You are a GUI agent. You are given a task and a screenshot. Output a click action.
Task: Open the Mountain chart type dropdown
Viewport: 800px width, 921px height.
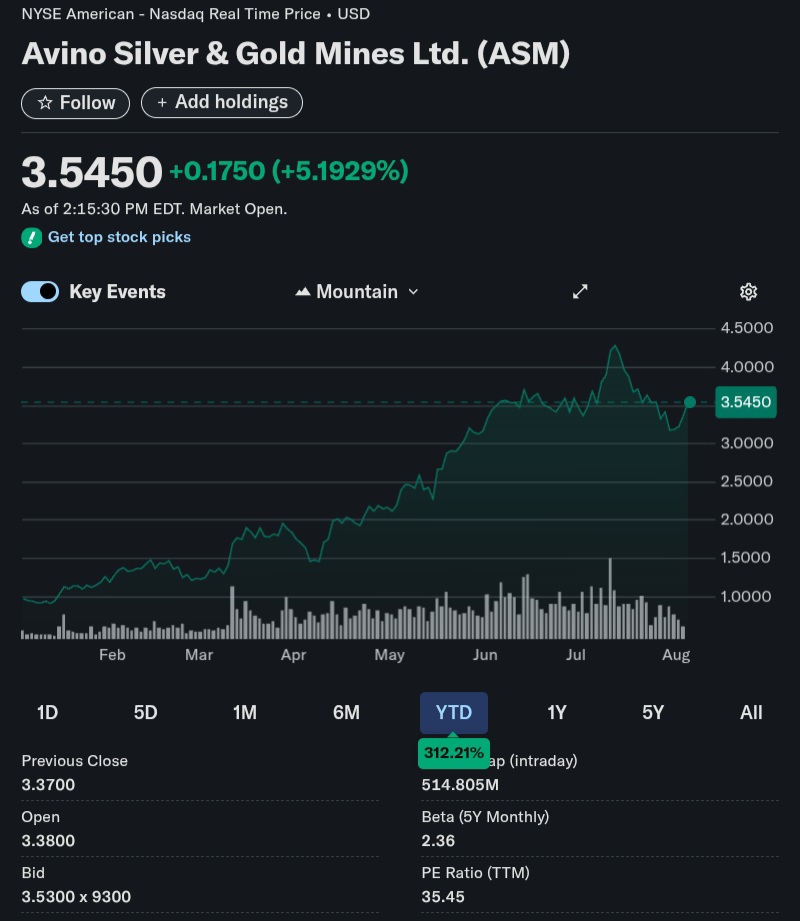357,291
